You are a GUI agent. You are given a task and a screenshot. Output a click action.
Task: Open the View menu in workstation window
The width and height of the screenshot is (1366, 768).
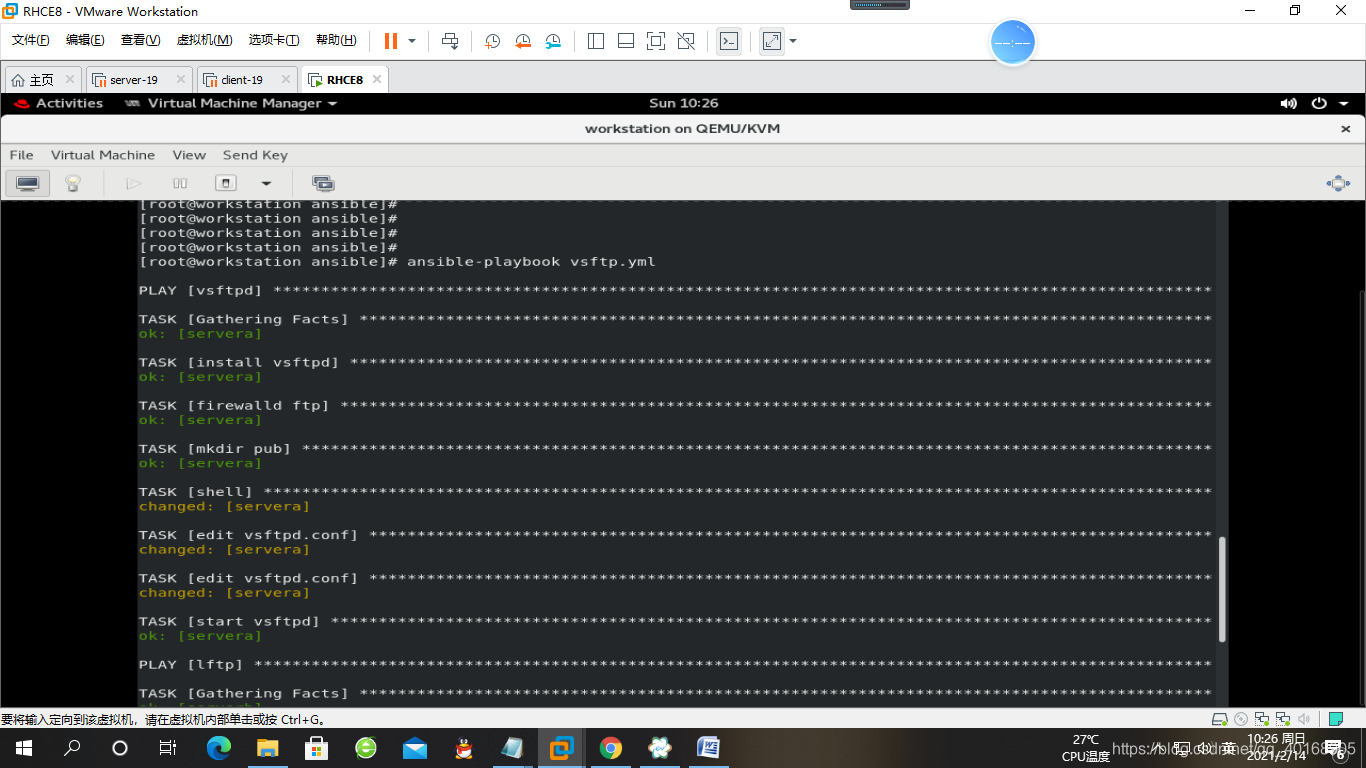[189, 155]
